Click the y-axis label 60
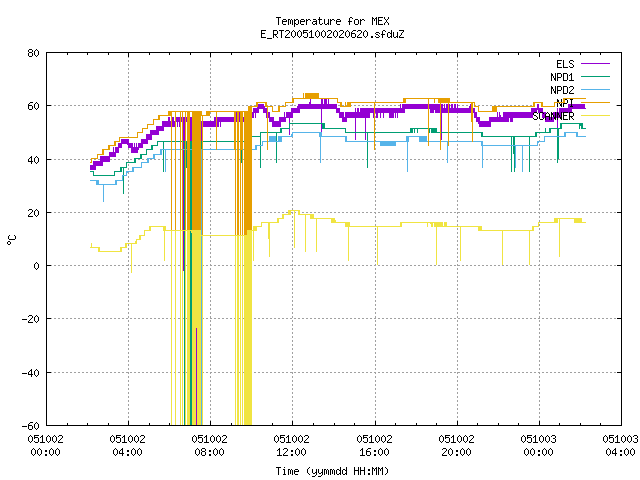The image size is (640, 480). point(33,106)
